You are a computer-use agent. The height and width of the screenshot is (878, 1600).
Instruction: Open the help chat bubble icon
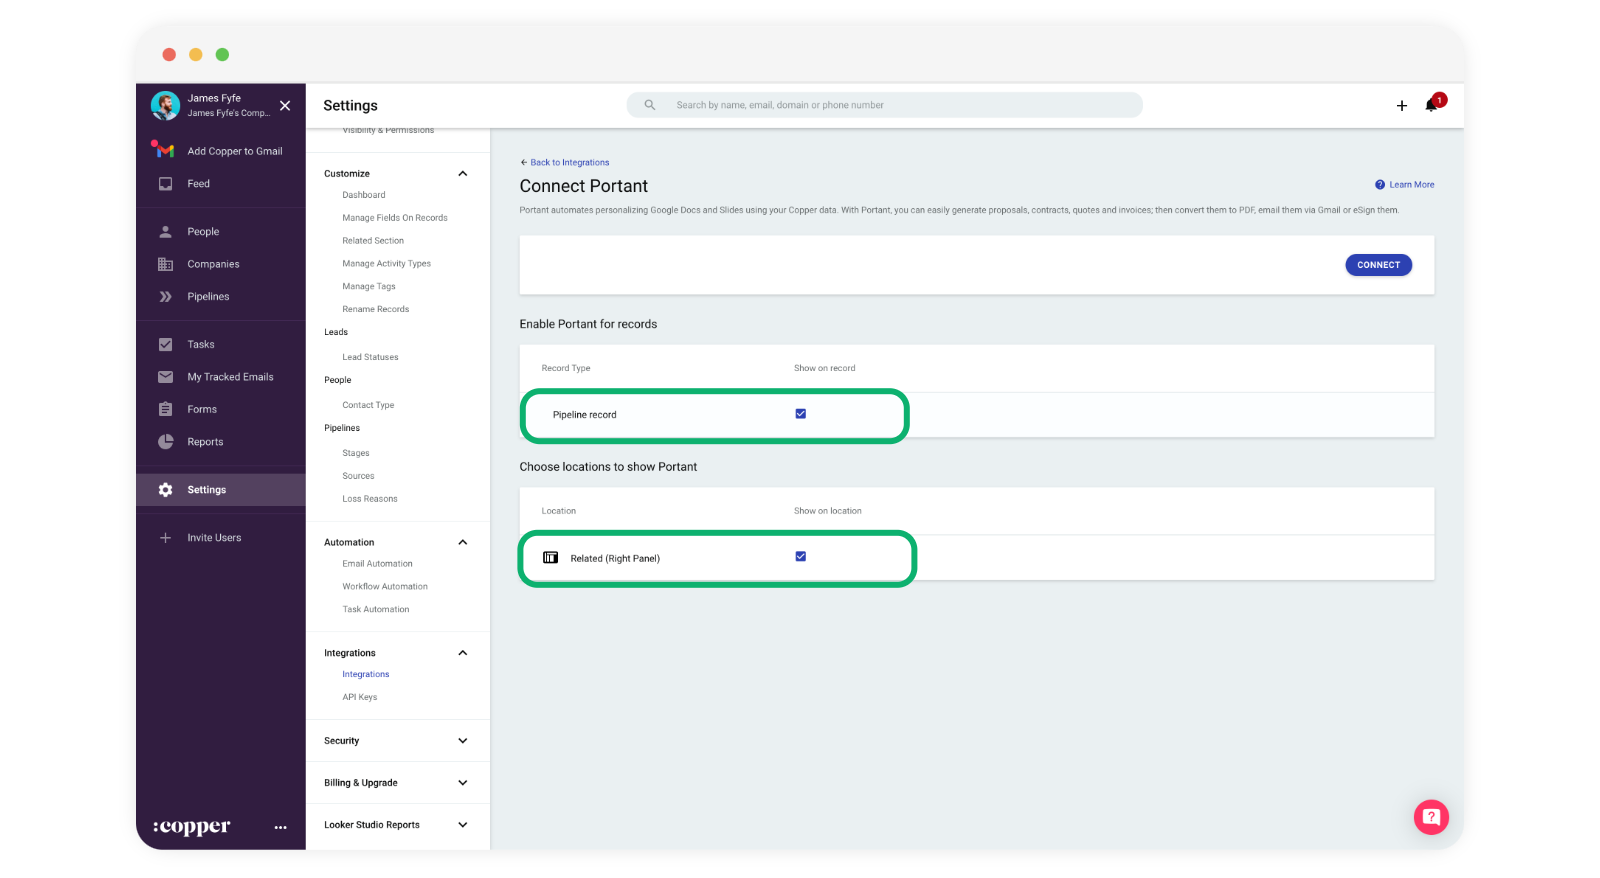(1430, 817)
